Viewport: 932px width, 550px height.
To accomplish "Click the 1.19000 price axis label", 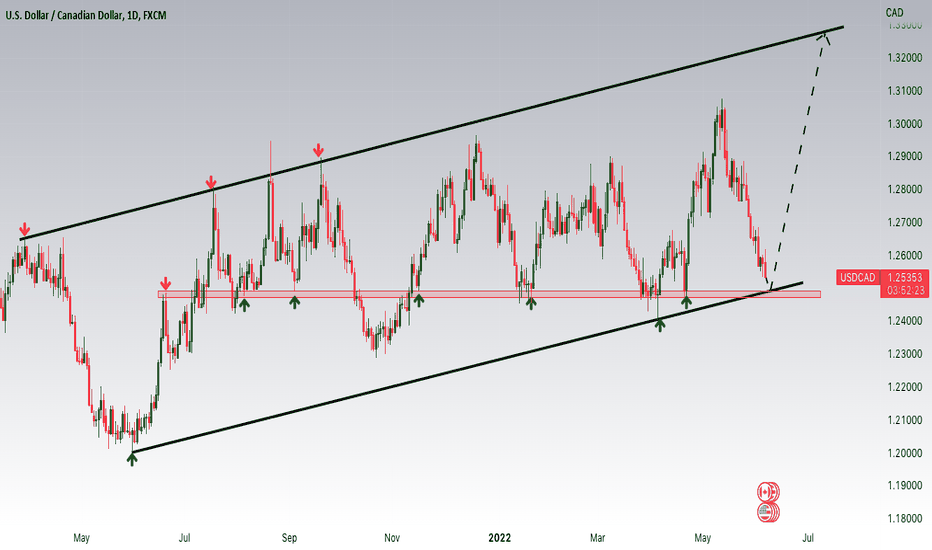I will [x=905, y=486].
